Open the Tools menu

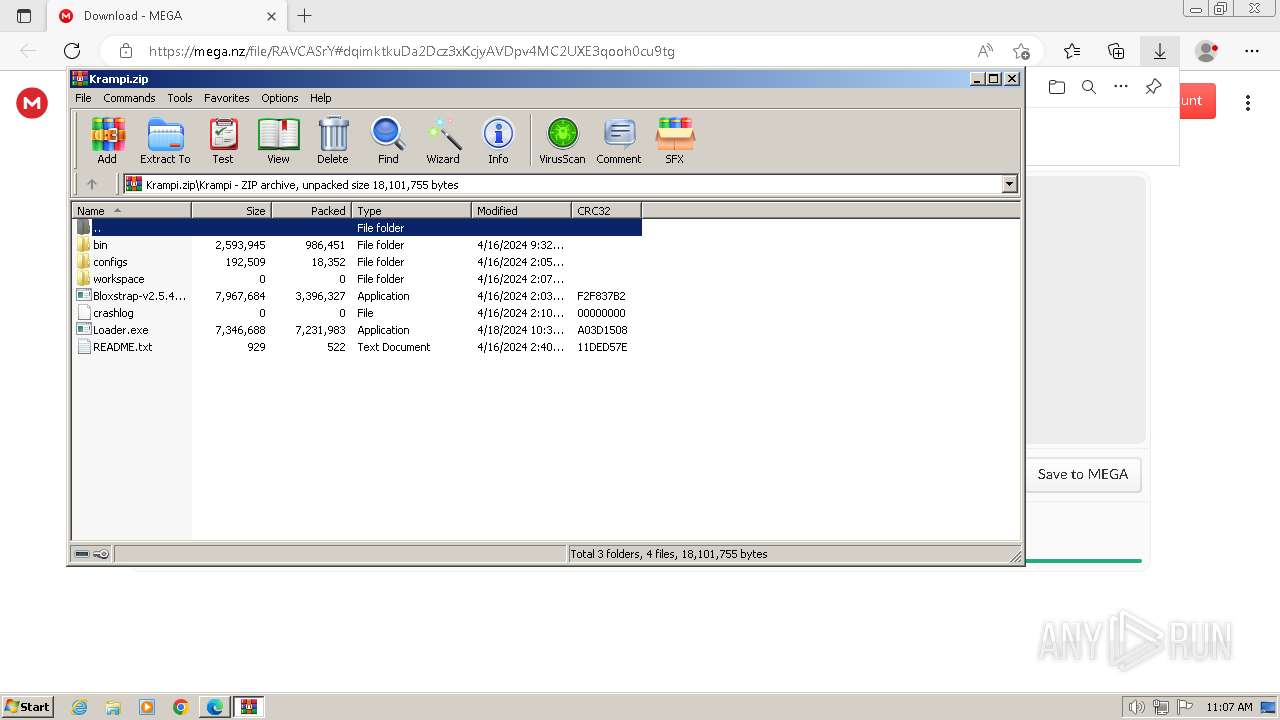[180, 98]
